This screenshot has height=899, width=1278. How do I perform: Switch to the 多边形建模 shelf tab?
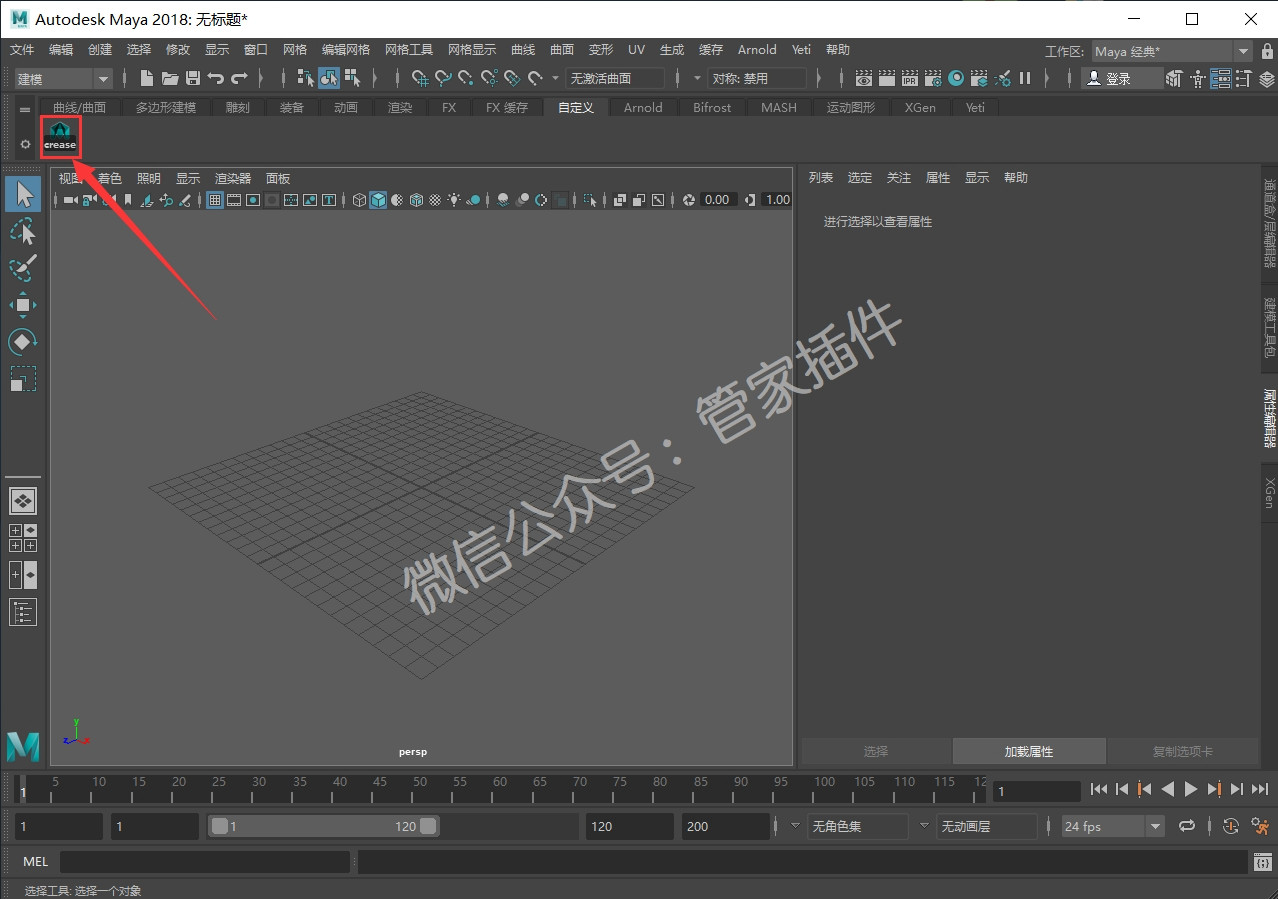[x=166, y=108]
